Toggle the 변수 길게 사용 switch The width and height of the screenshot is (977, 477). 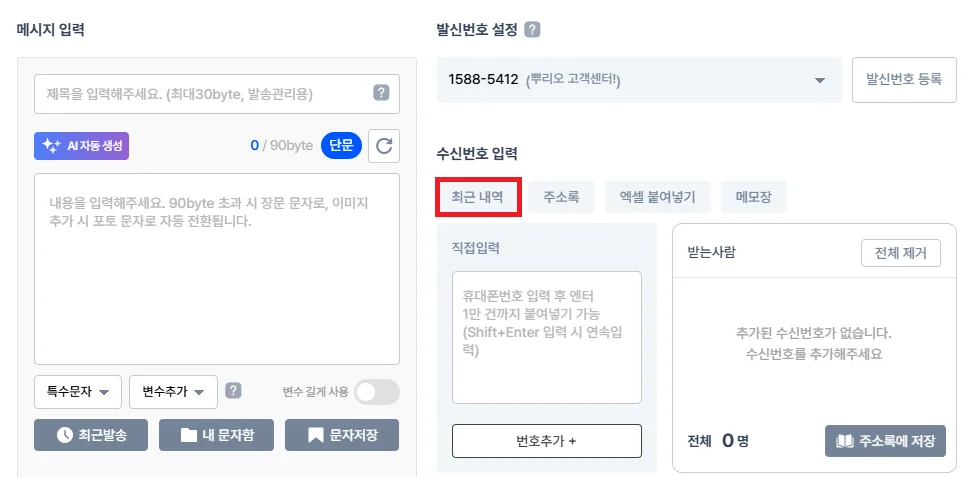click(x=376, y=392)
